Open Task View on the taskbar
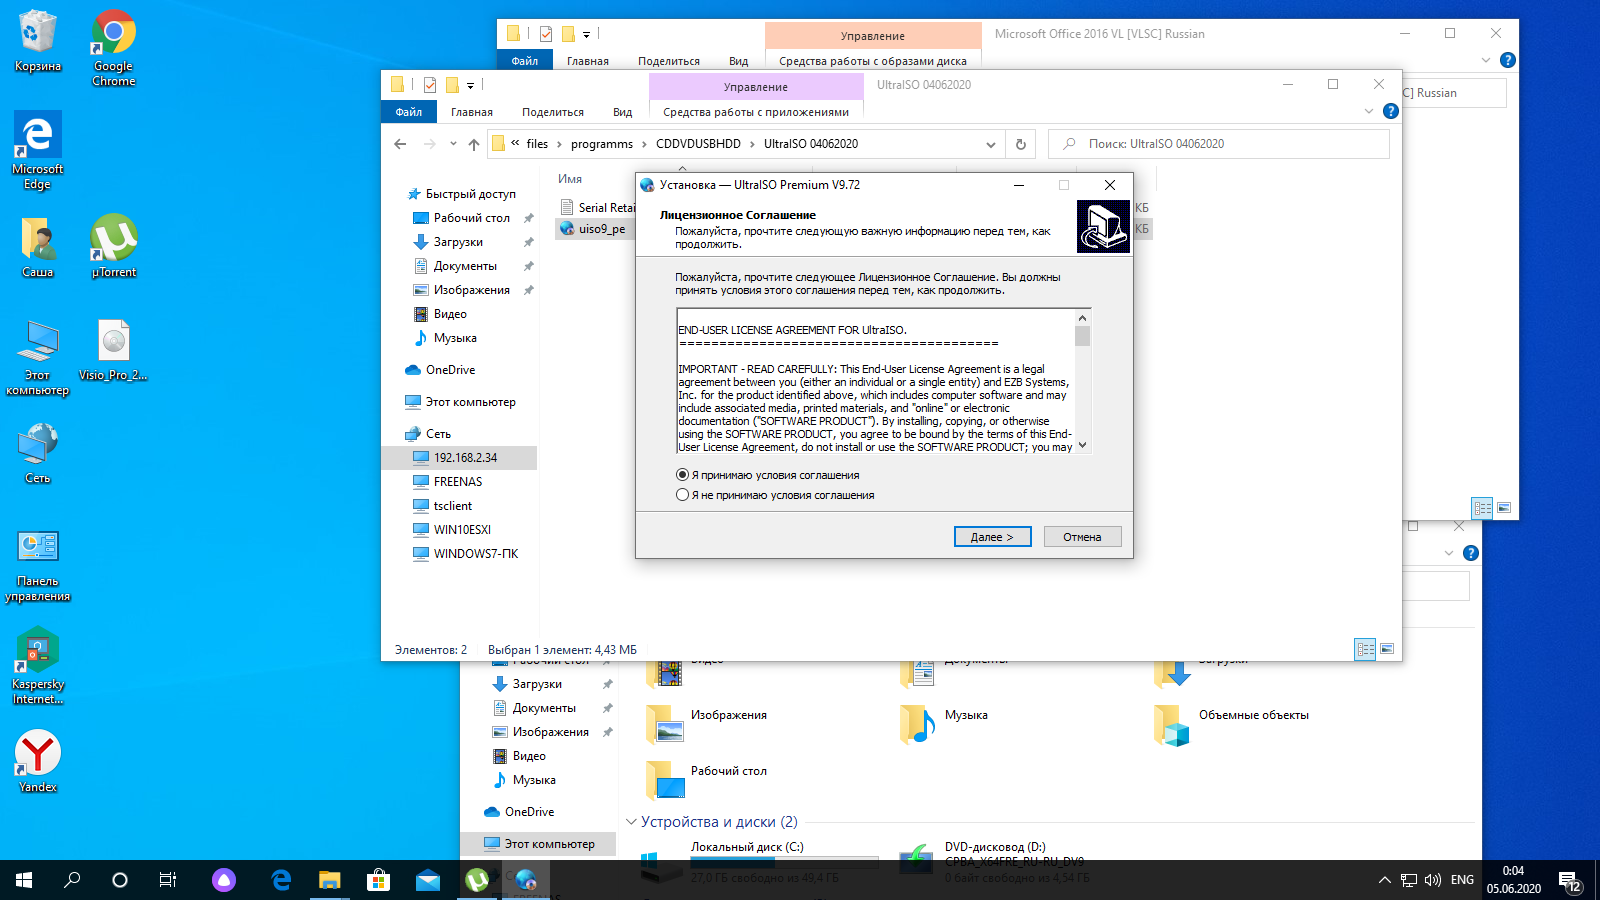The image size is (1600, 900). (x=168, y=880)
